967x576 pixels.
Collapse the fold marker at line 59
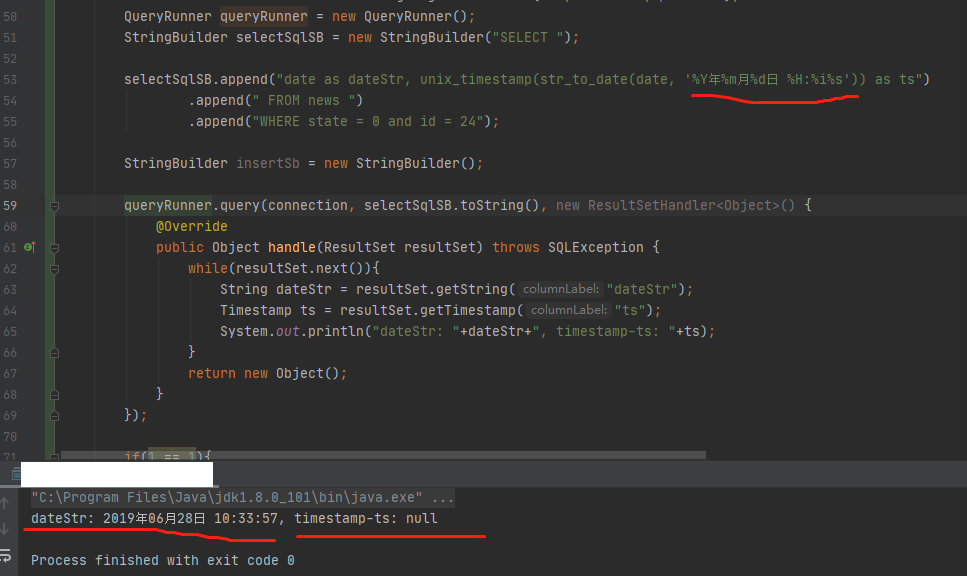coord(54,206)
